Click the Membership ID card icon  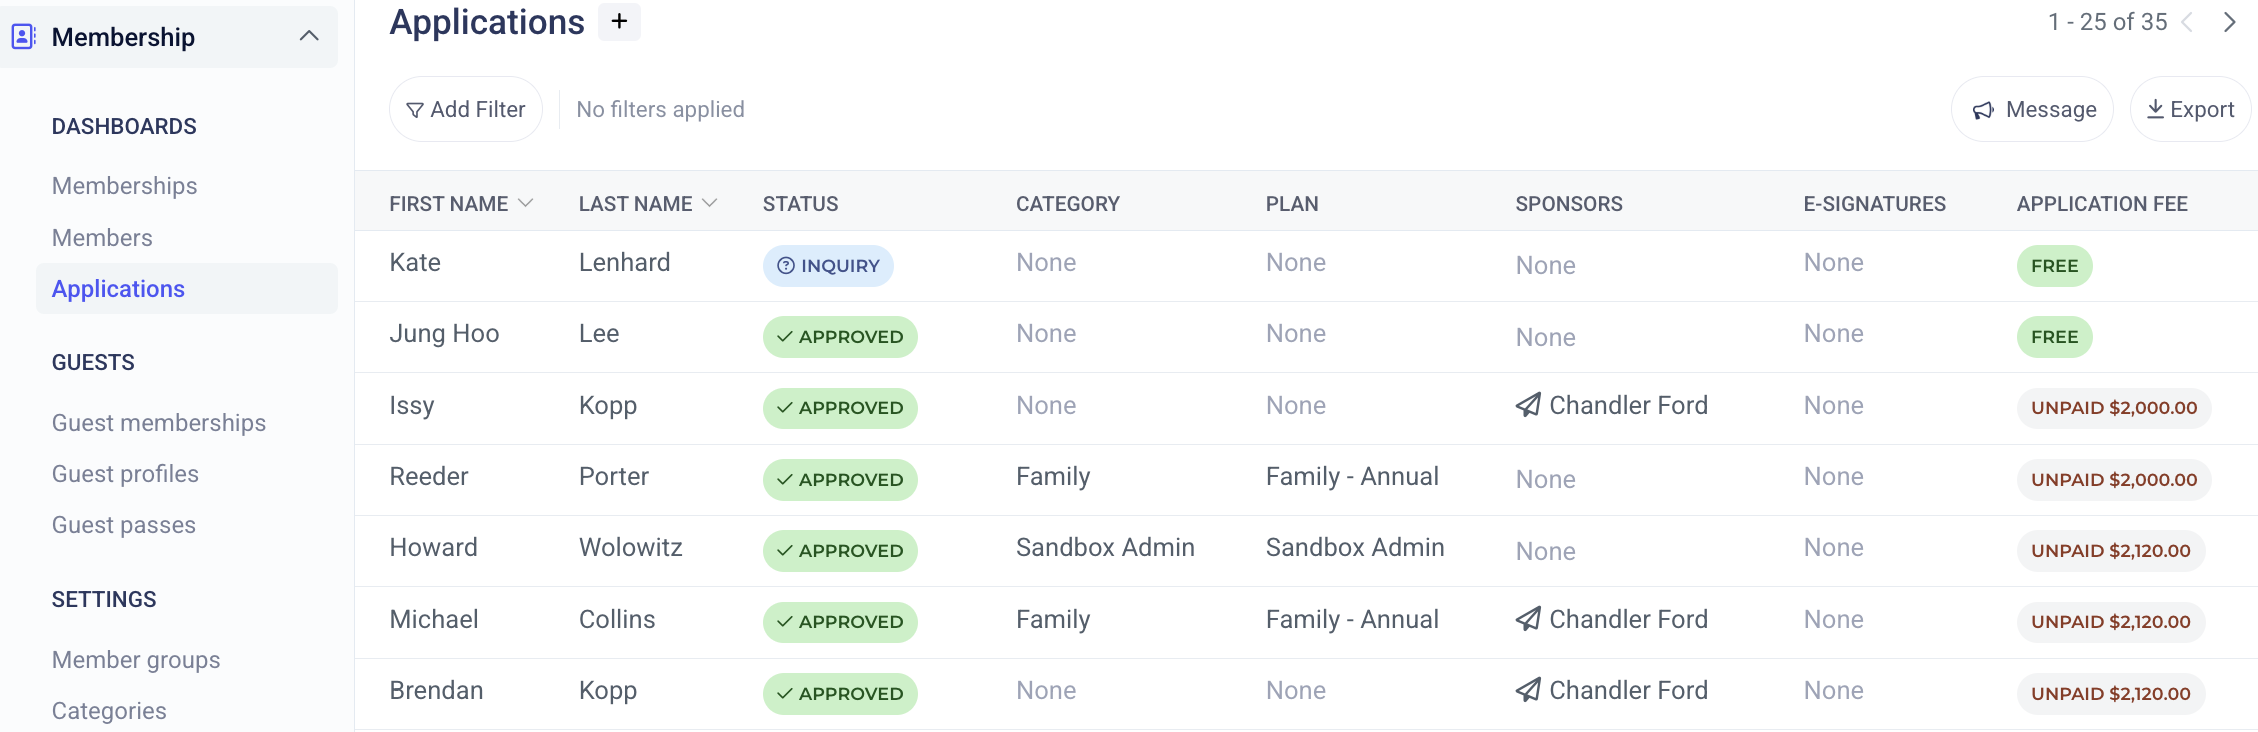(x=23, y=37)
